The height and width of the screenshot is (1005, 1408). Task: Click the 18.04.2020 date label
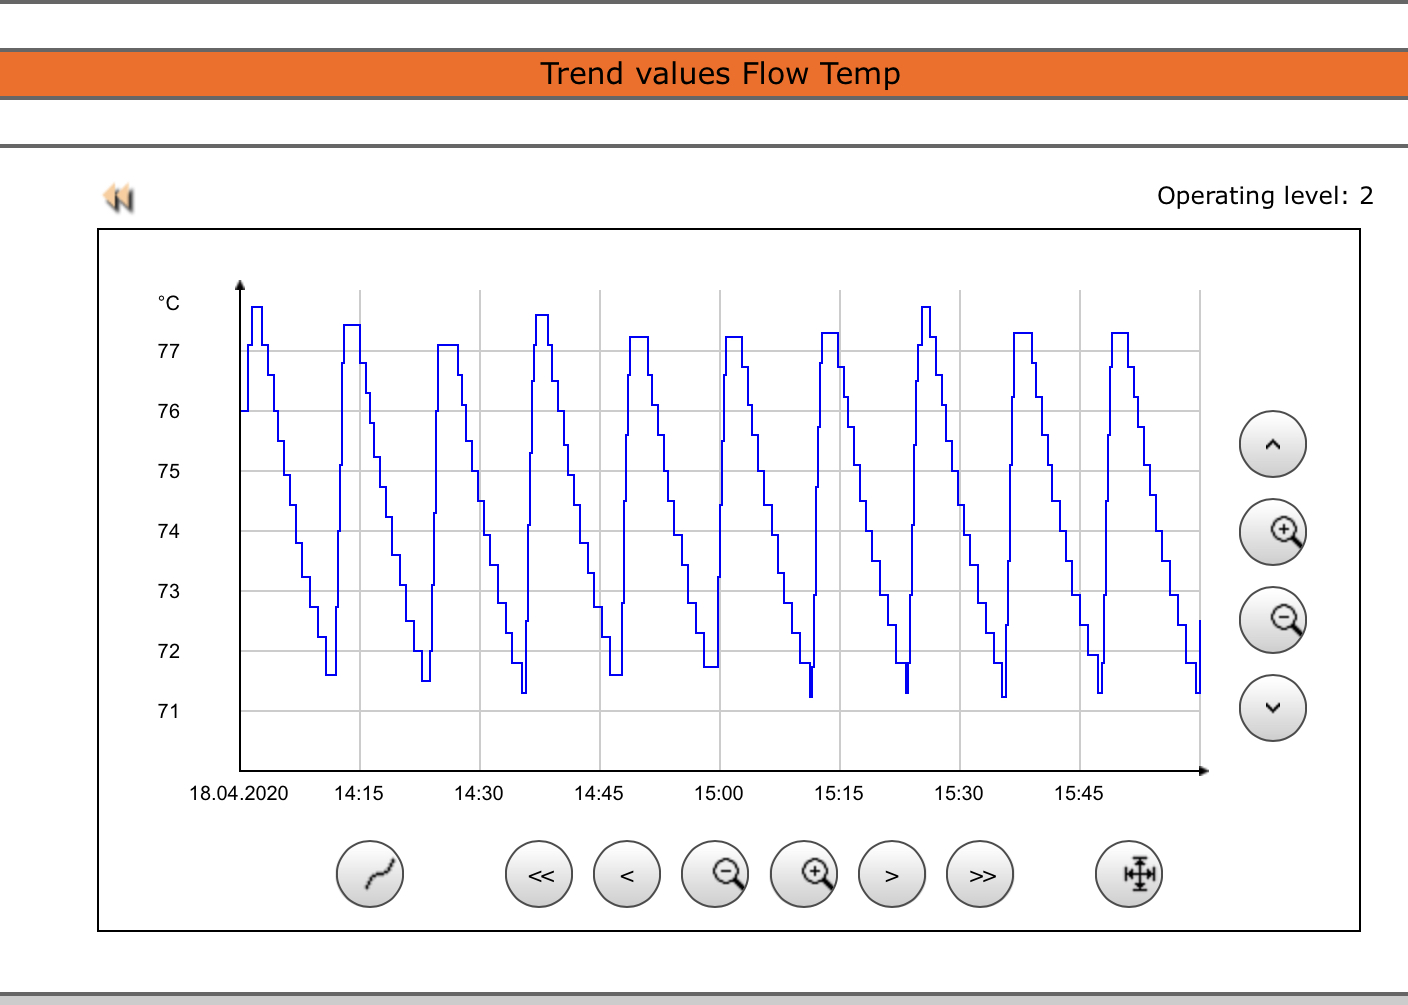point(239,794)
